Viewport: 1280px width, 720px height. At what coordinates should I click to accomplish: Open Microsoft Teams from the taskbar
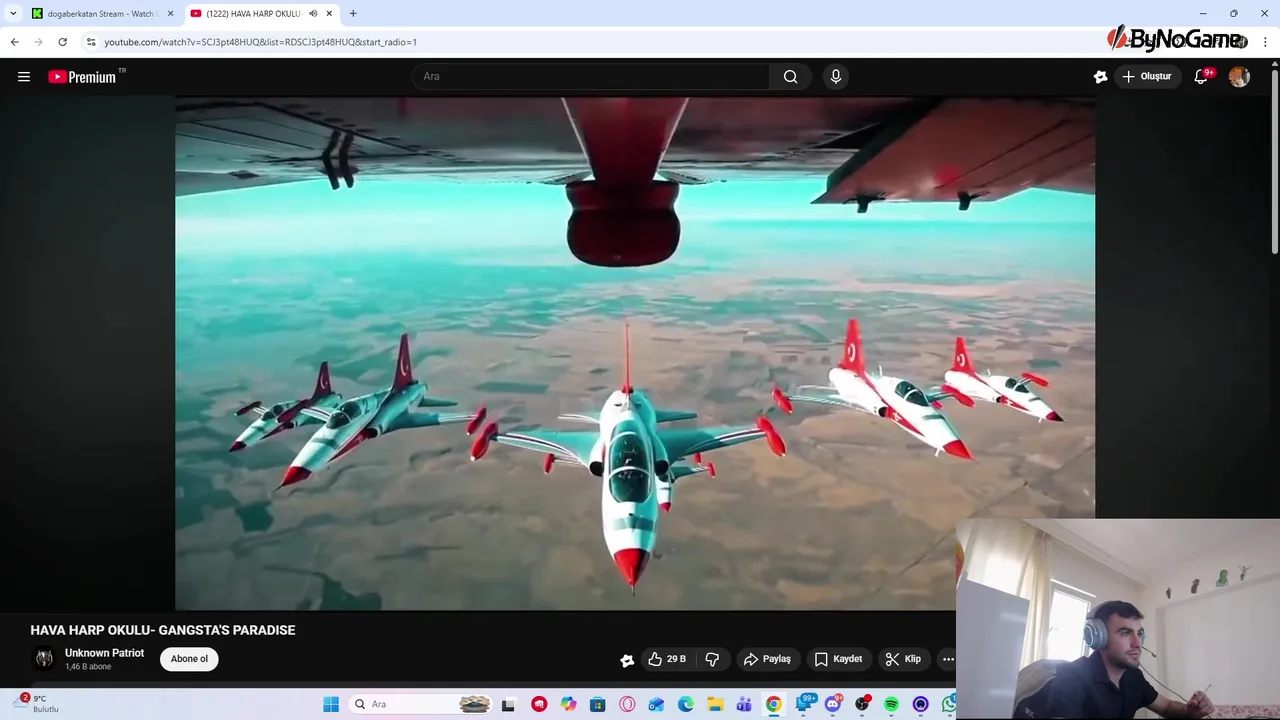pyautogui.click(x=744, y=704)
